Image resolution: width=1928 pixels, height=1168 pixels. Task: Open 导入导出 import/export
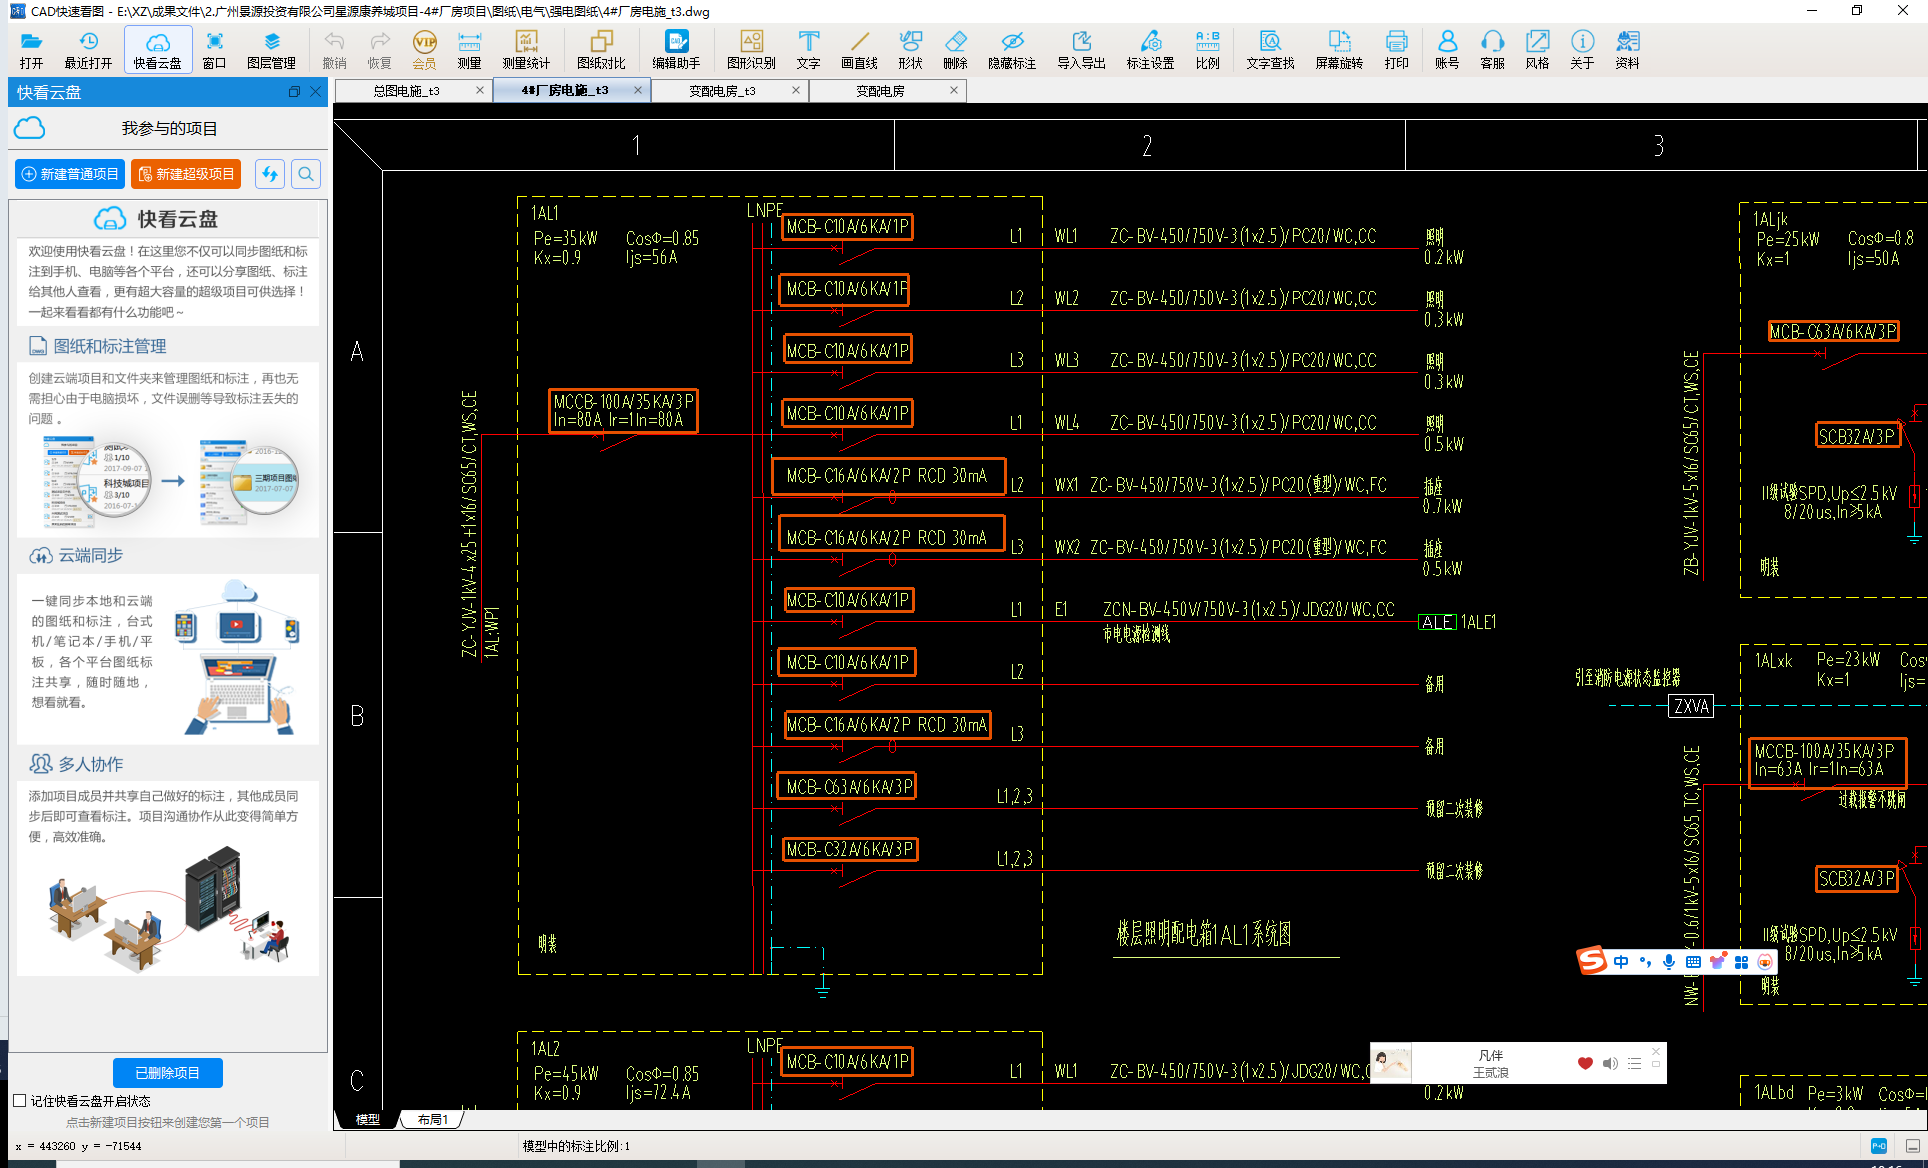coord(1081,49)
